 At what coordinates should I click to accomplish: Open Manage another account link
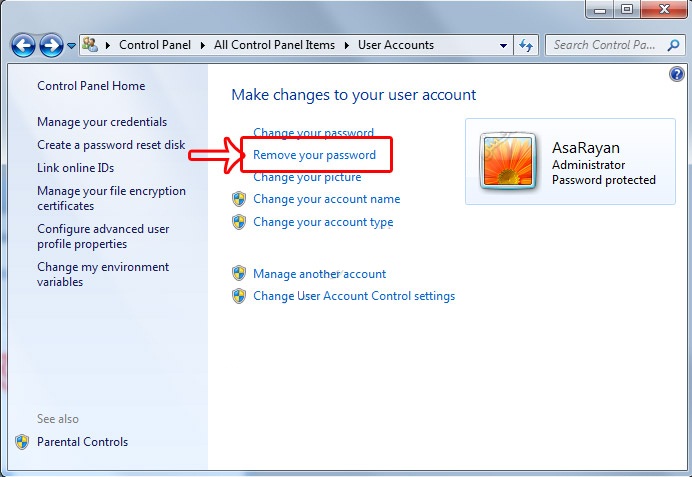click(319, 274)
